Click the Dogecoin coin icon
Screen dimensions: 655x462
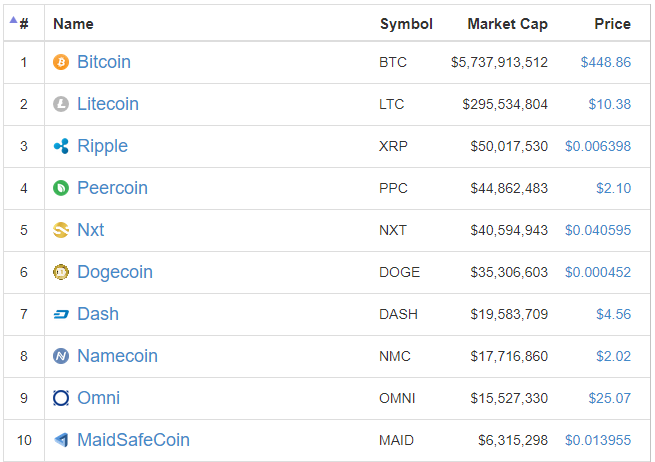click(61, 272)
